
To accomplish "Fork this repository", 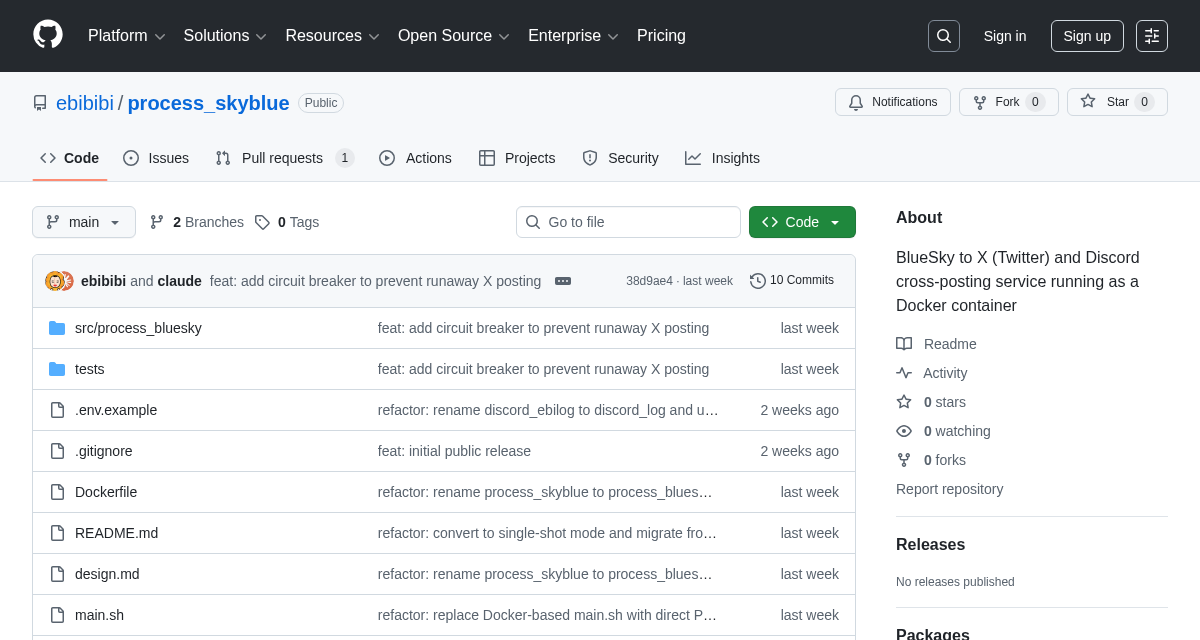I will coord(1008,102).
